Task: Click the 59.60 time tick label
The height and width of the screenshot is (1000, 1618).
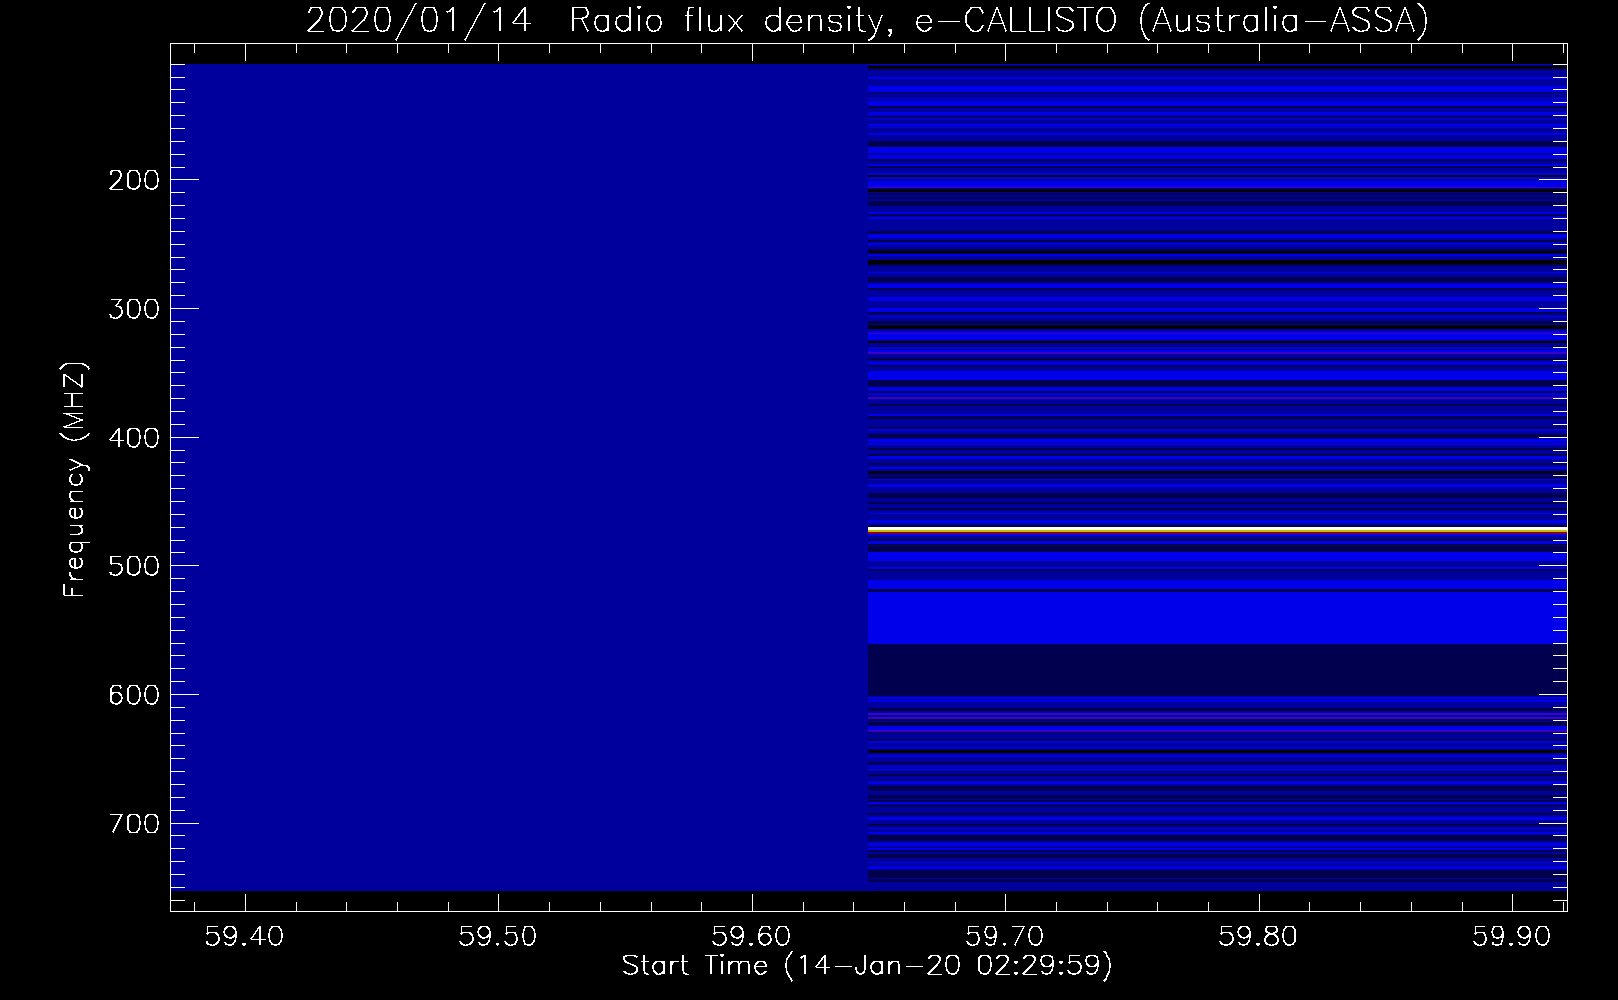Action: (x=751, y=937)
